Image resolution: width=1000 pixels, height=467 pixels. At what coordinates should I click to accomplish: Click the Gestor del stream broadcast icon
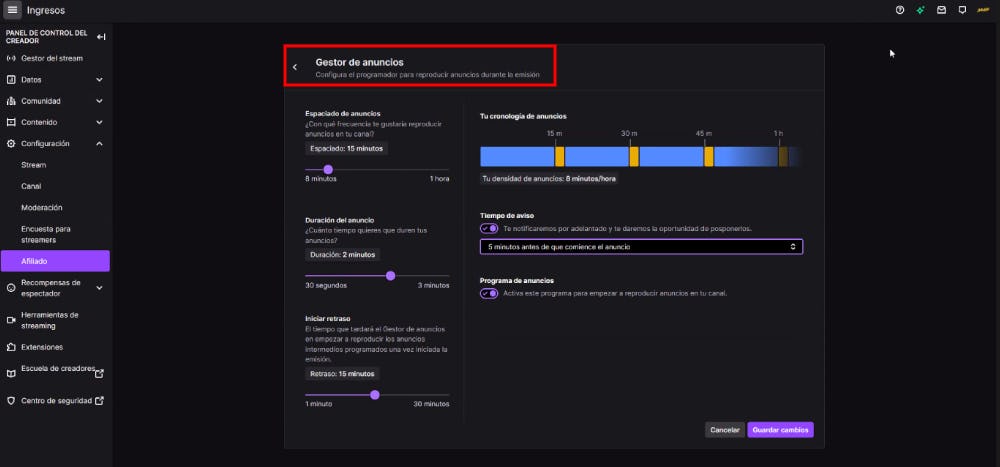click(11, 59)
